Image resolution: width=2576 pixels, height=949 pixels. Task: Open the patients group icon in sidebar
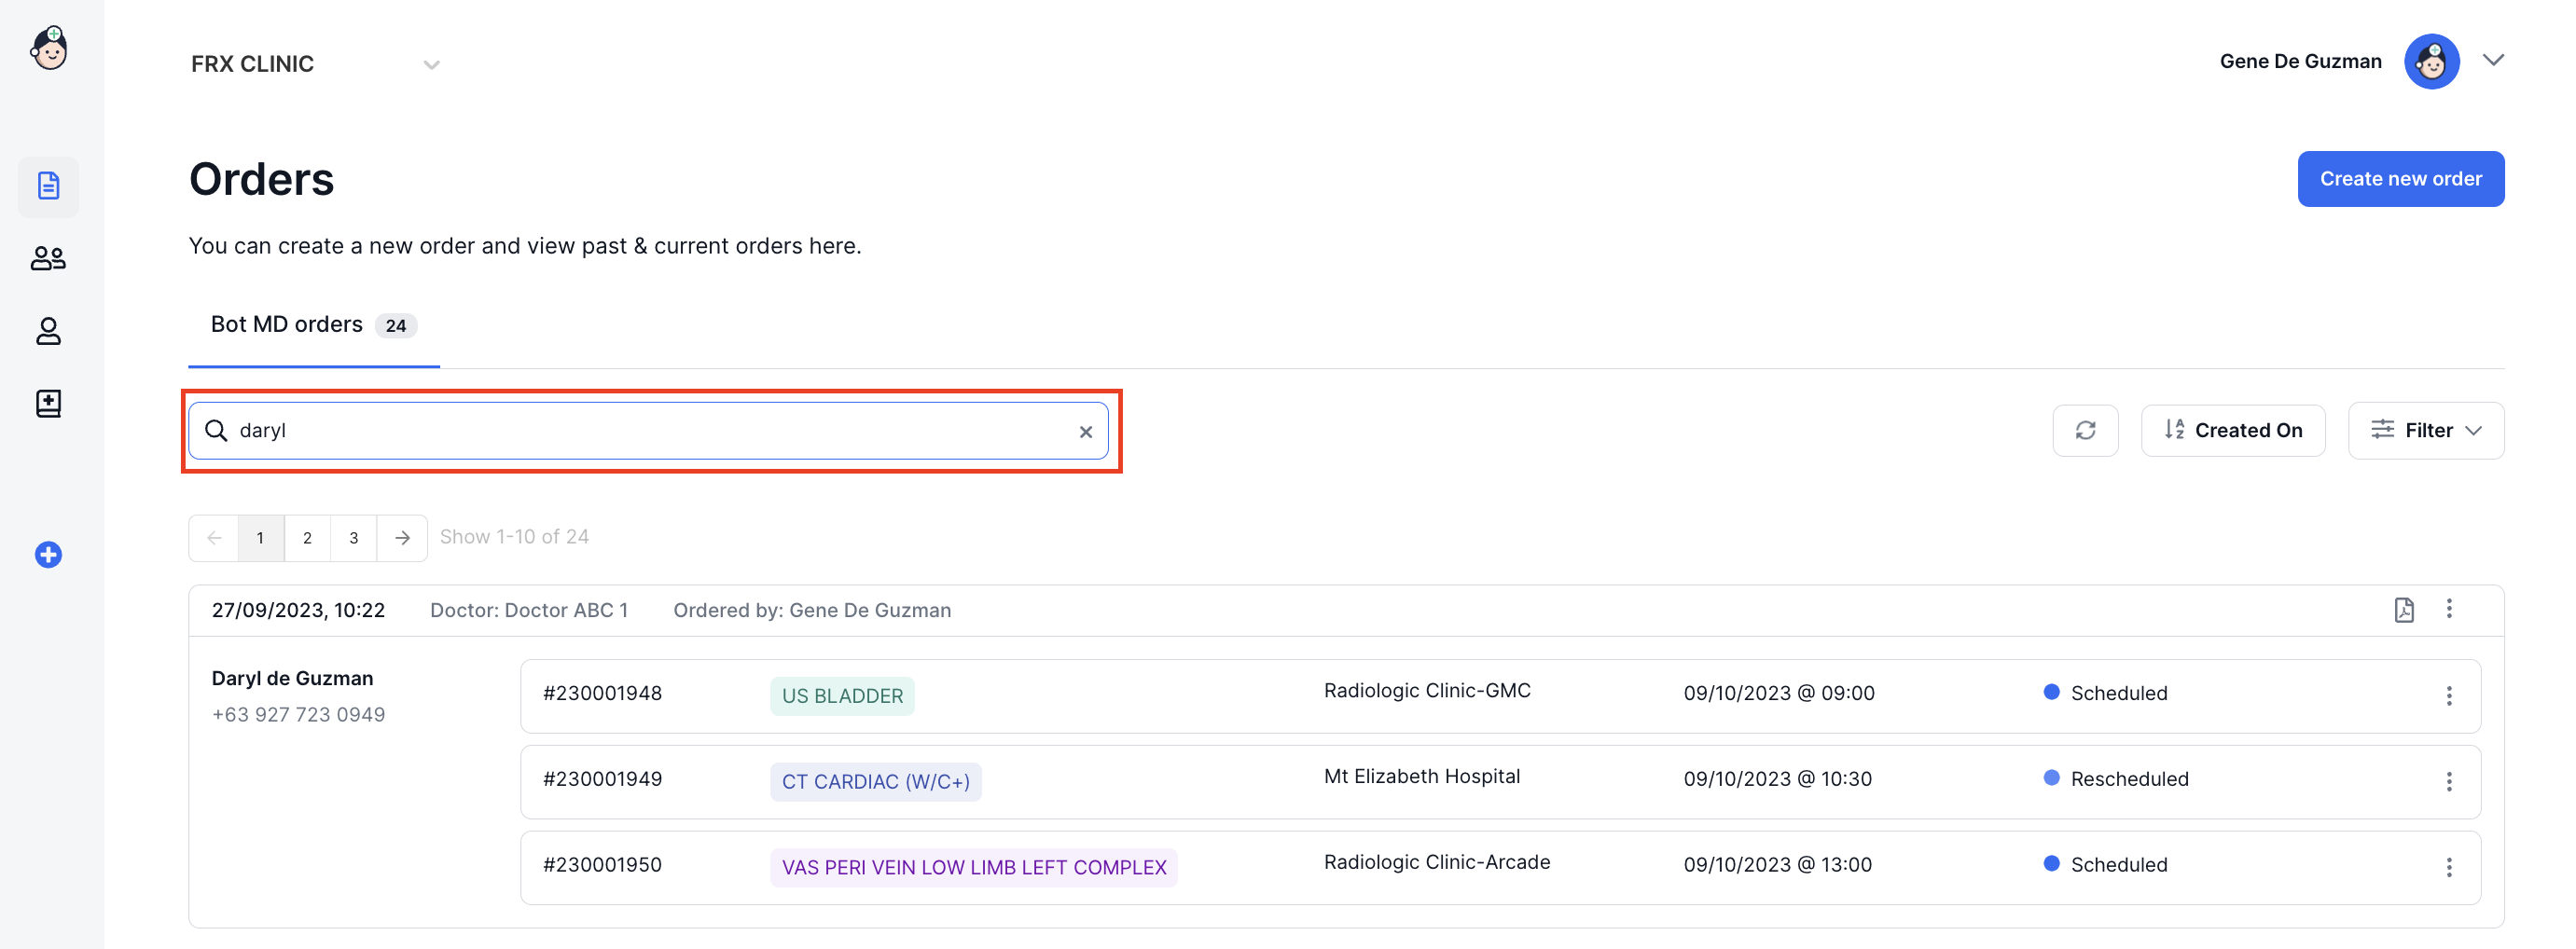(48, 259)
